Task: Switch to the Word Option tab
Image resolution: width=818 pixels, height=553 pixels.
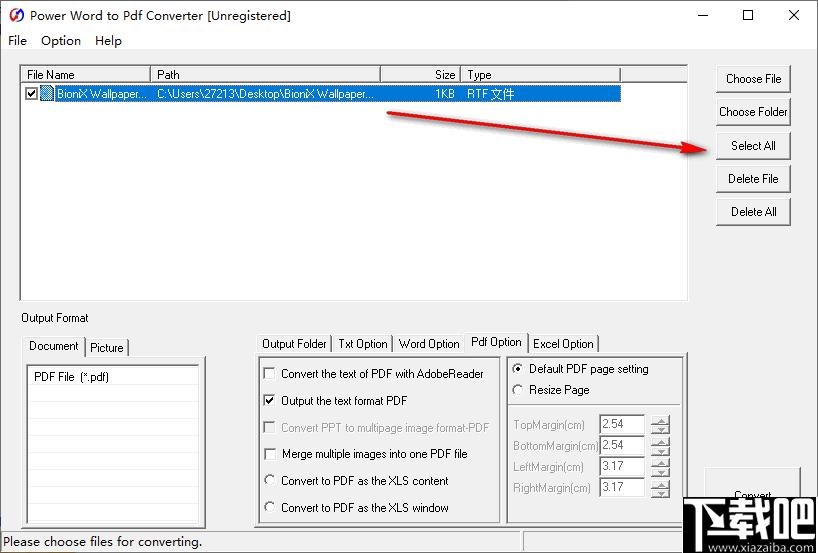Action: click(x=429, y=344)
